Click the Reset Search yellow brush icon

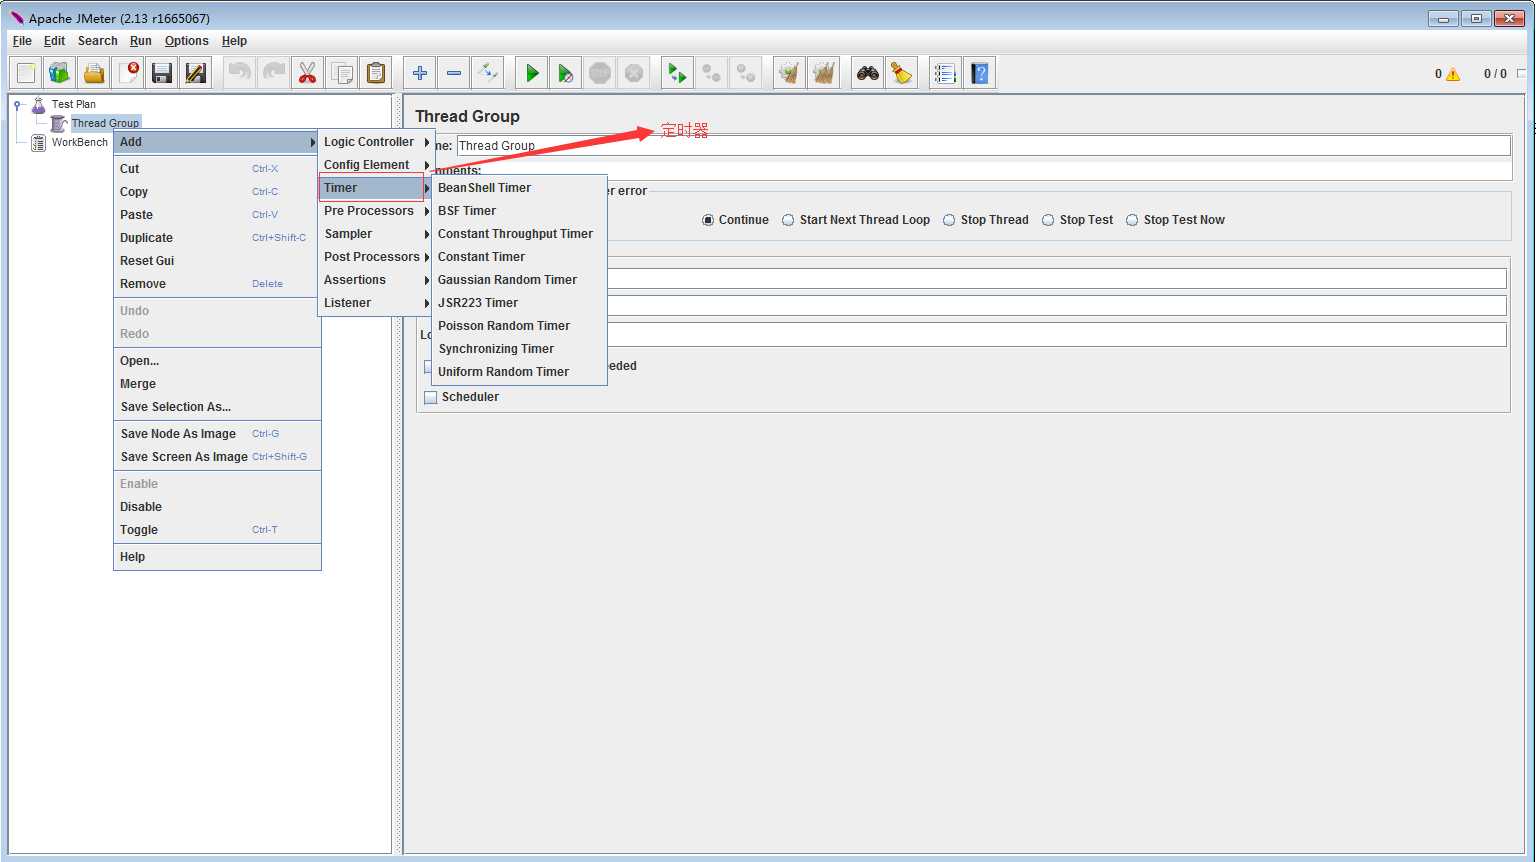[902, 73]
